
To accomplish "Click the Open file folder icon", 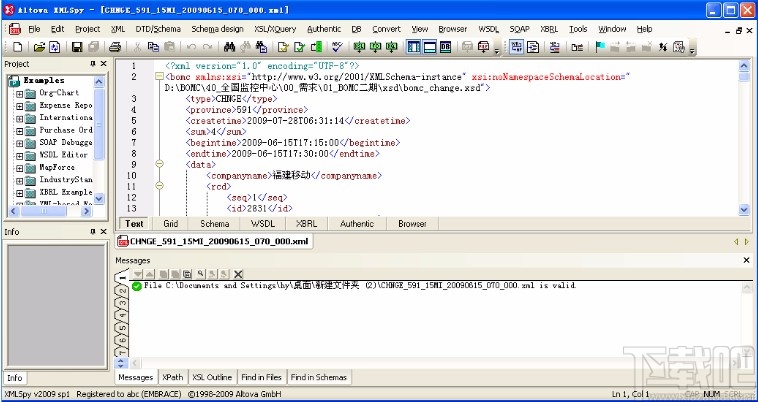I will click(x=39, y=47).
